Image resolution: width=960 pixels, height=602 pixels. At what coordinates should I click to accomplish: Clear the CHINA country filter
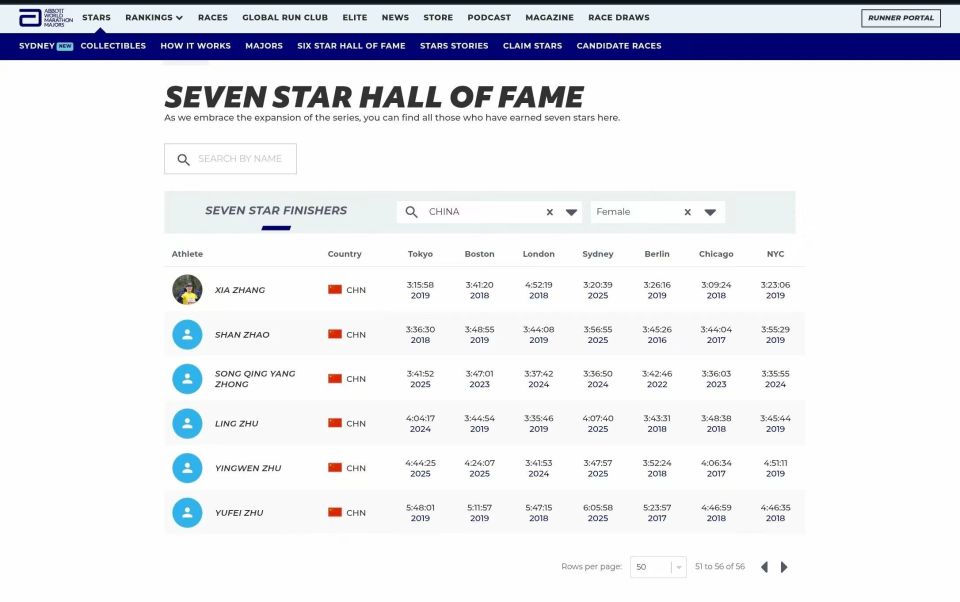550,212
